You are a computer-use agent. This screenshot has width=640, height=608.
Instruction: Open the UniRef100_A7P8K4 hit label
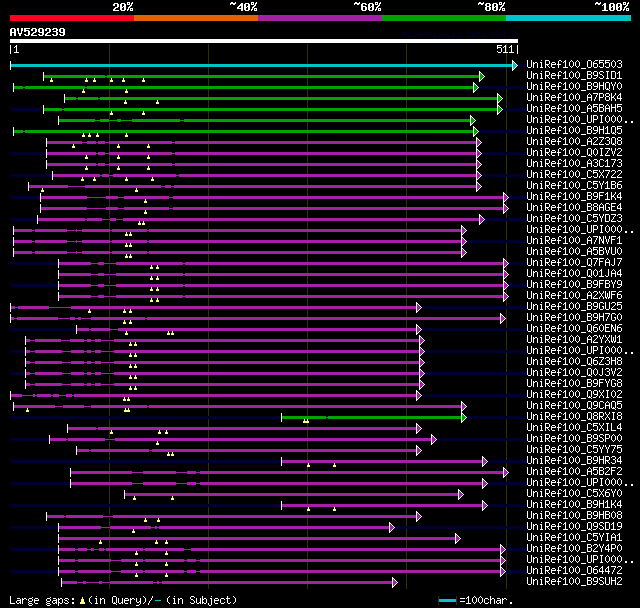coord(574,98)
